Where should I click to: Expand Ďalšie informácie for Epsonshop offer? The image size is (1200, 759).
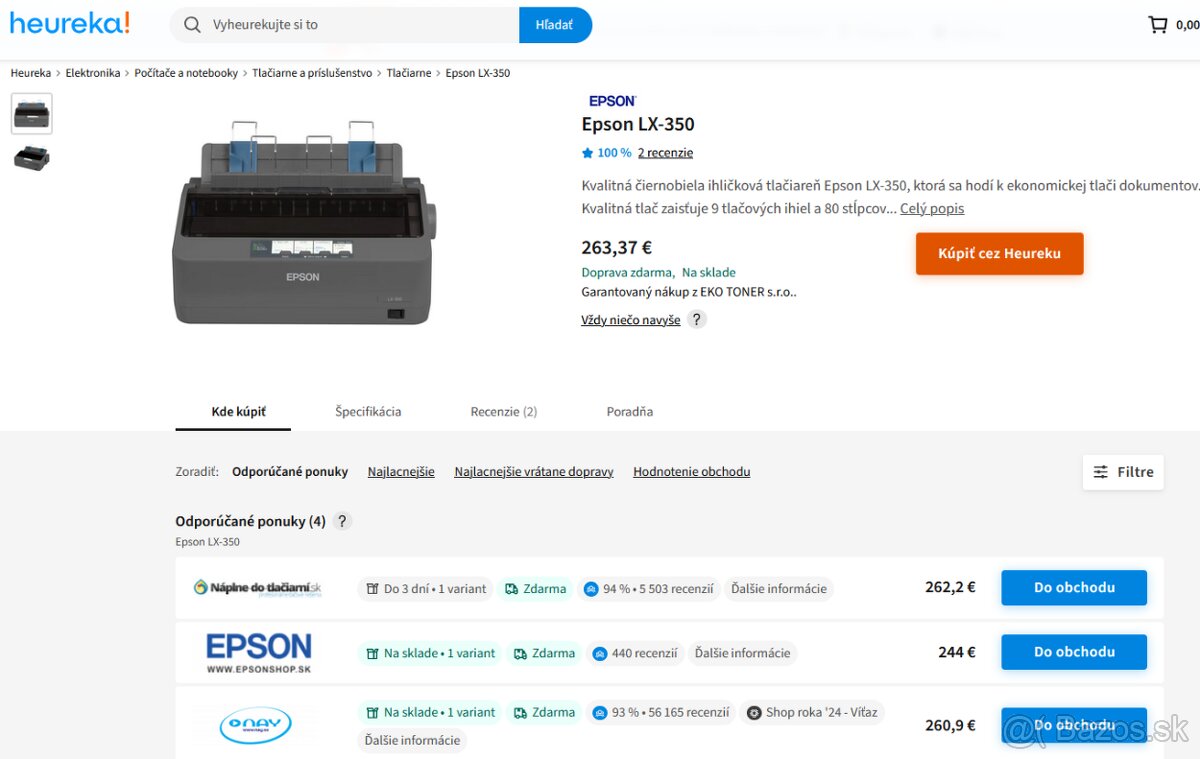[x=743, y=653]
